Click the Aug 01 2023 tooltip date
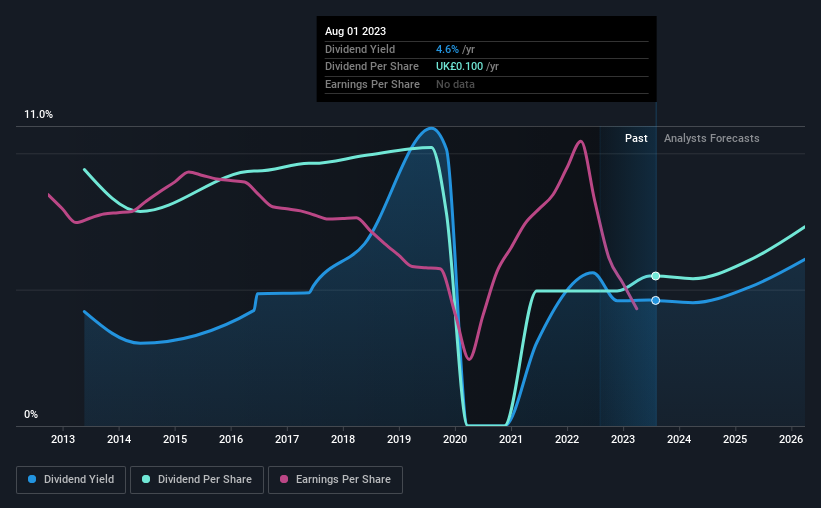Screen dimensions: 821x508 [x=356, y=31]
